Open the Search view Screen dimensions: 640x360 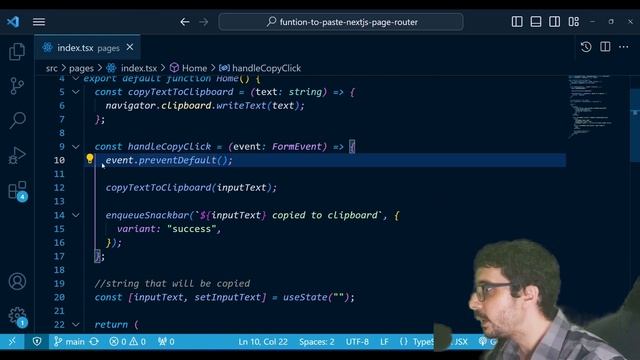[x=17, y=120]
